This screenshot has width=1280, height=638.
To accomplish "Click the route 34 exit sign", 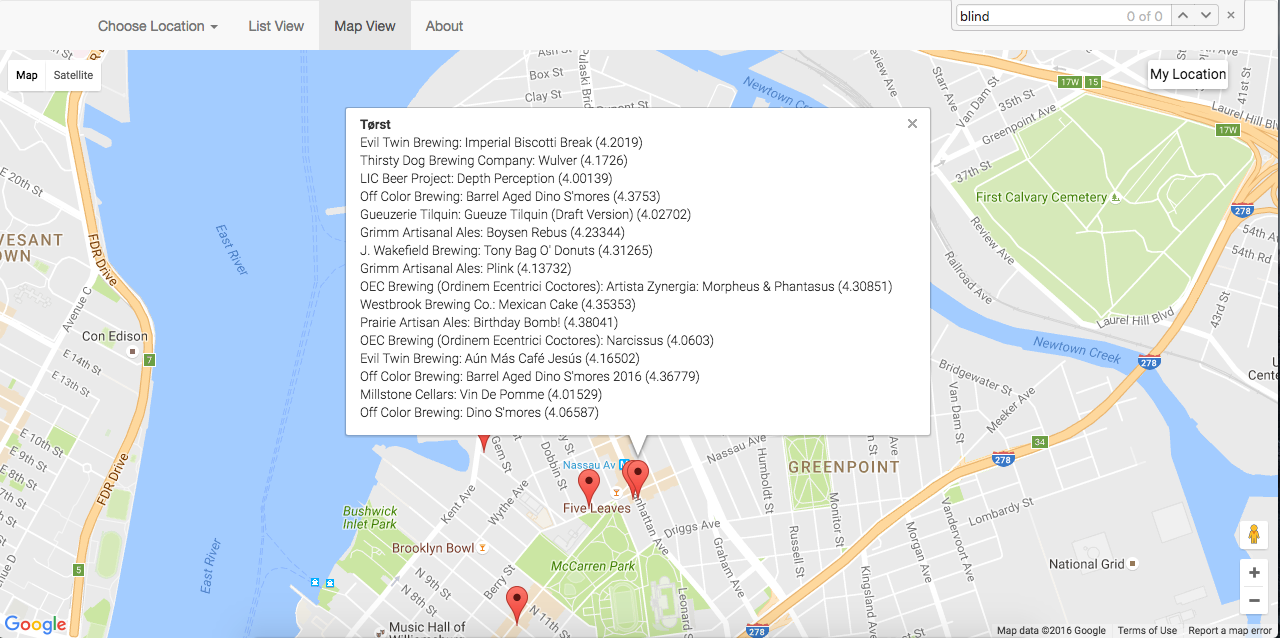I will coord(1040,442).
